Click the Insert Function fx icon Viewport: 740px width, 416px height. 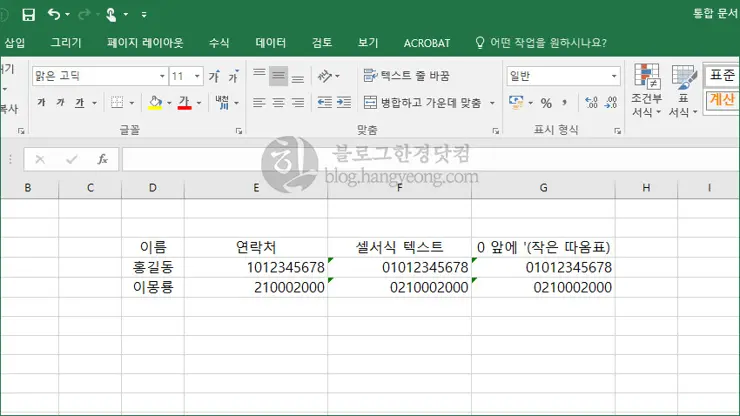[x=102, y=160]
